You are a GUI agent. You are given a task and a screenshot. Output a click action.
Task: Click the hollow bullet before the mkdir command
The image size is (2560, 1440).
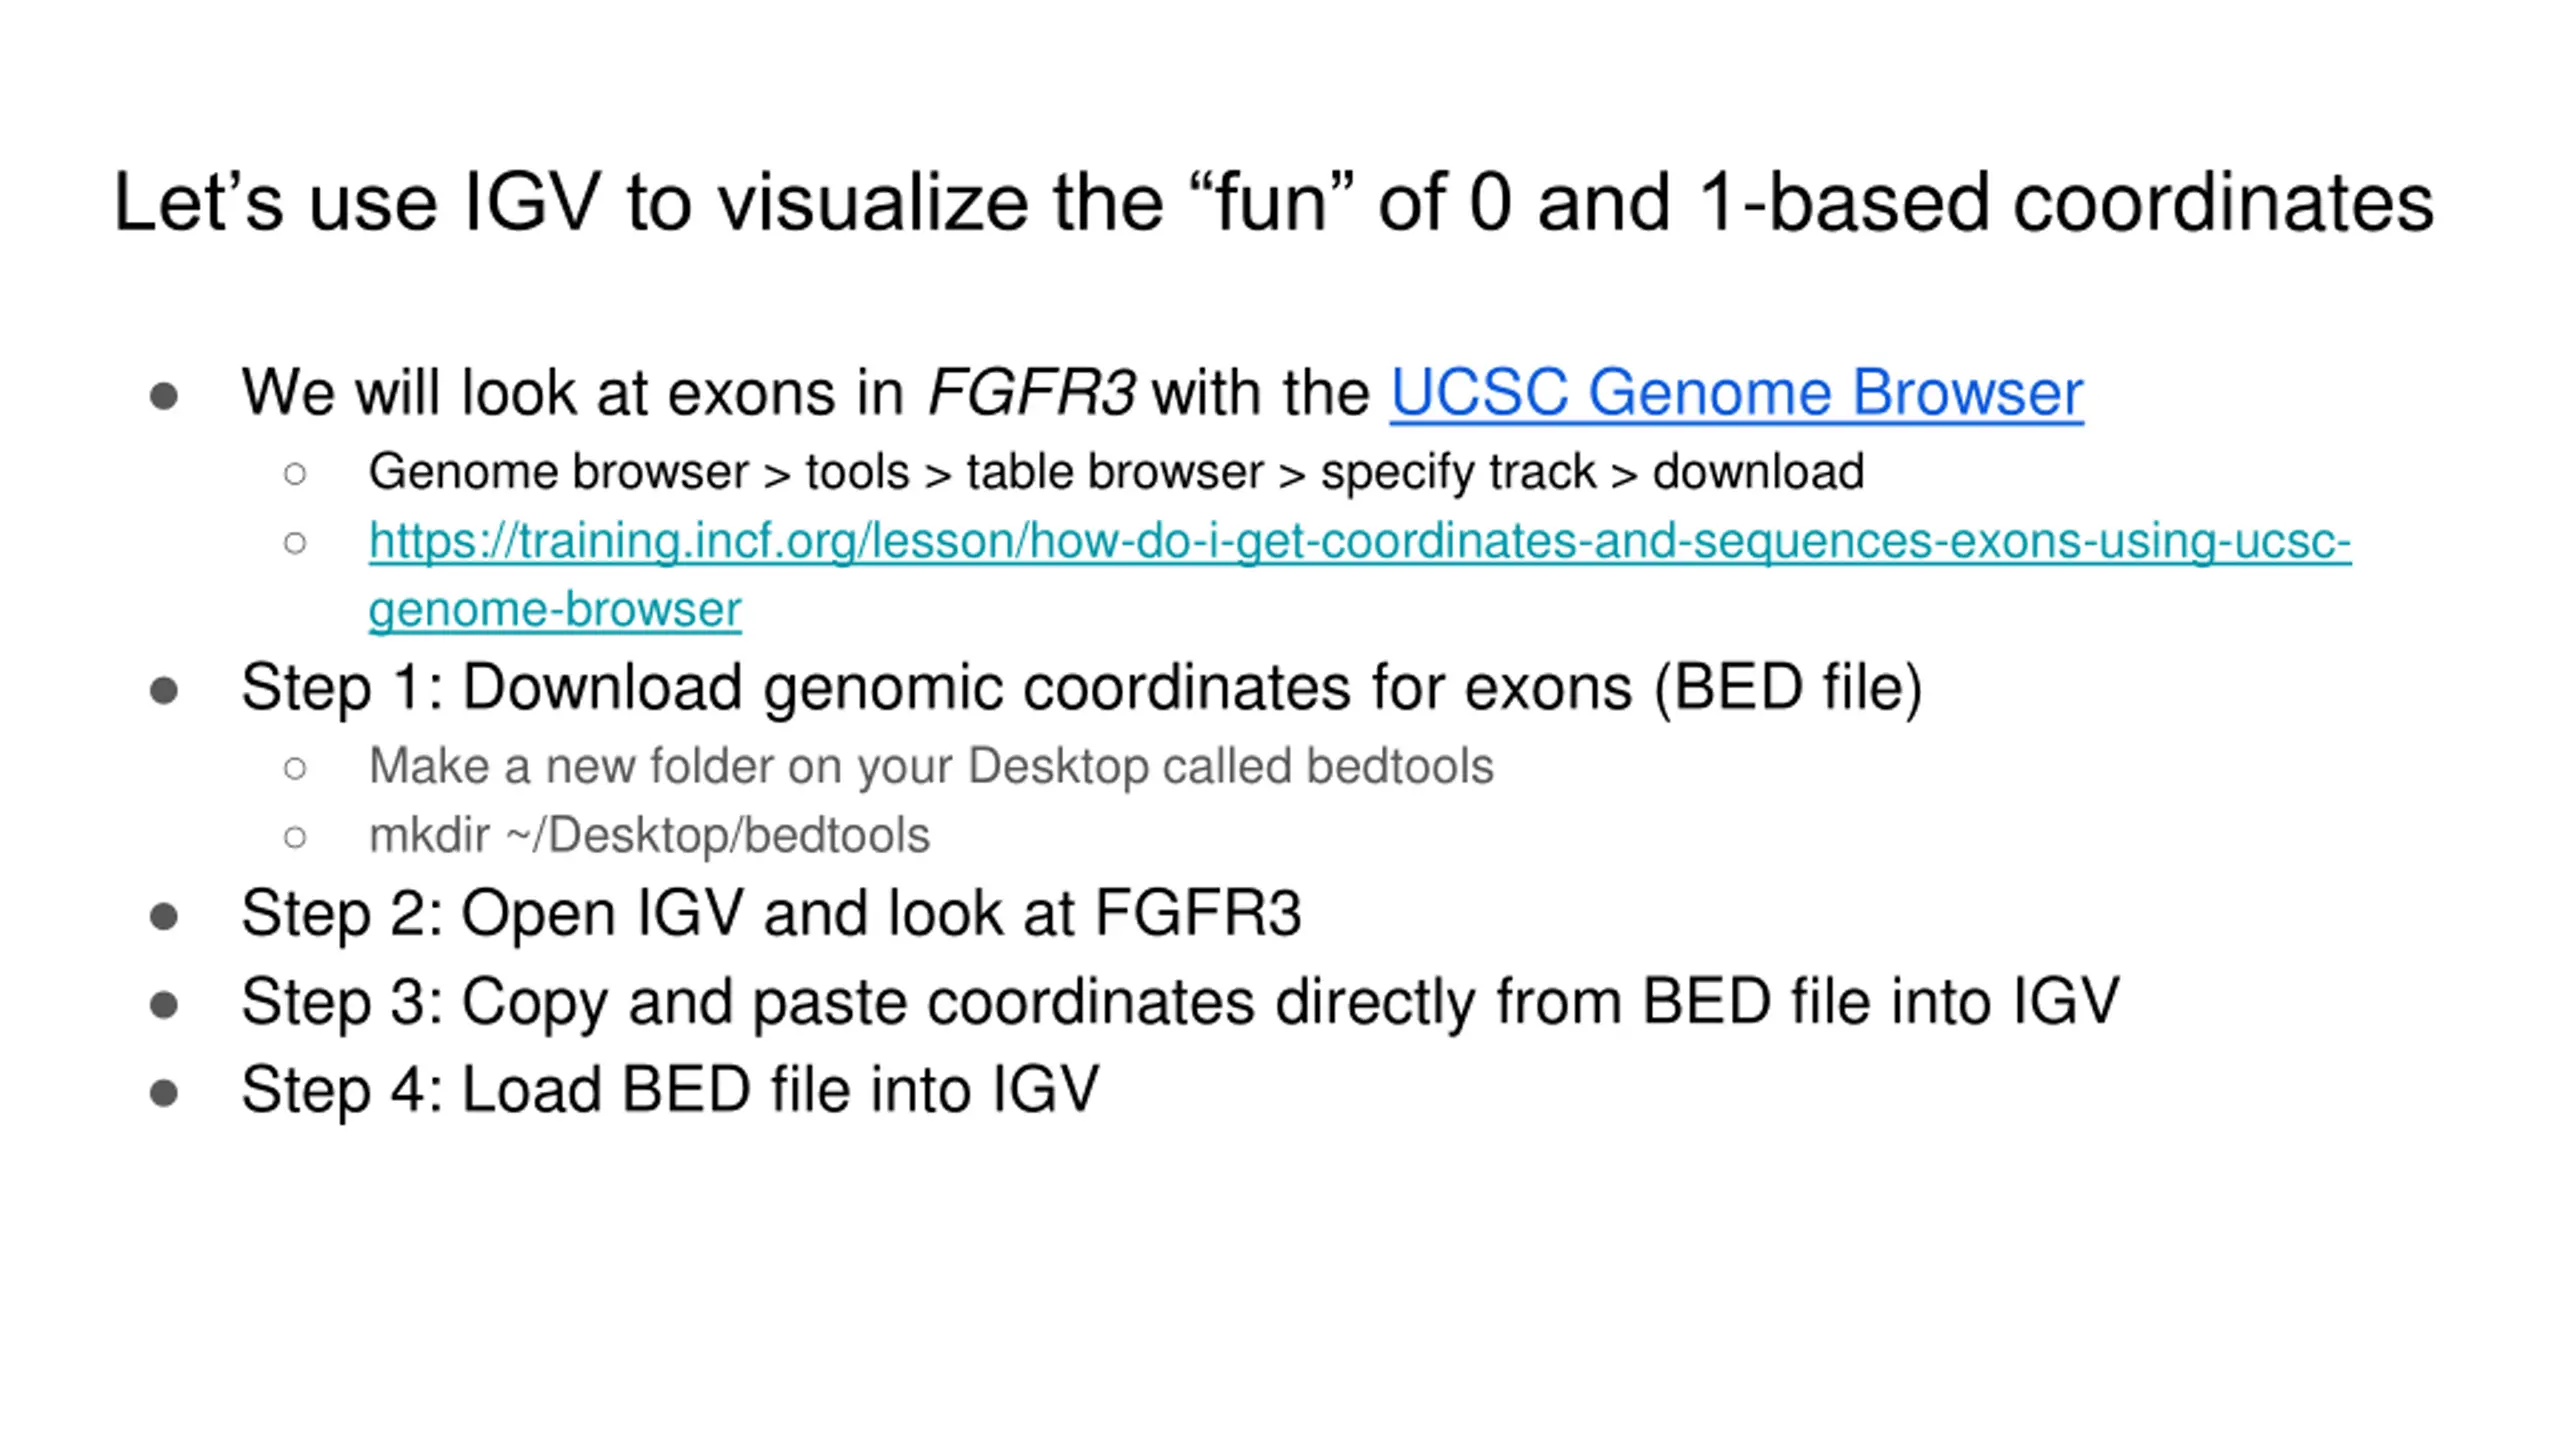click(x=295, y=837)
